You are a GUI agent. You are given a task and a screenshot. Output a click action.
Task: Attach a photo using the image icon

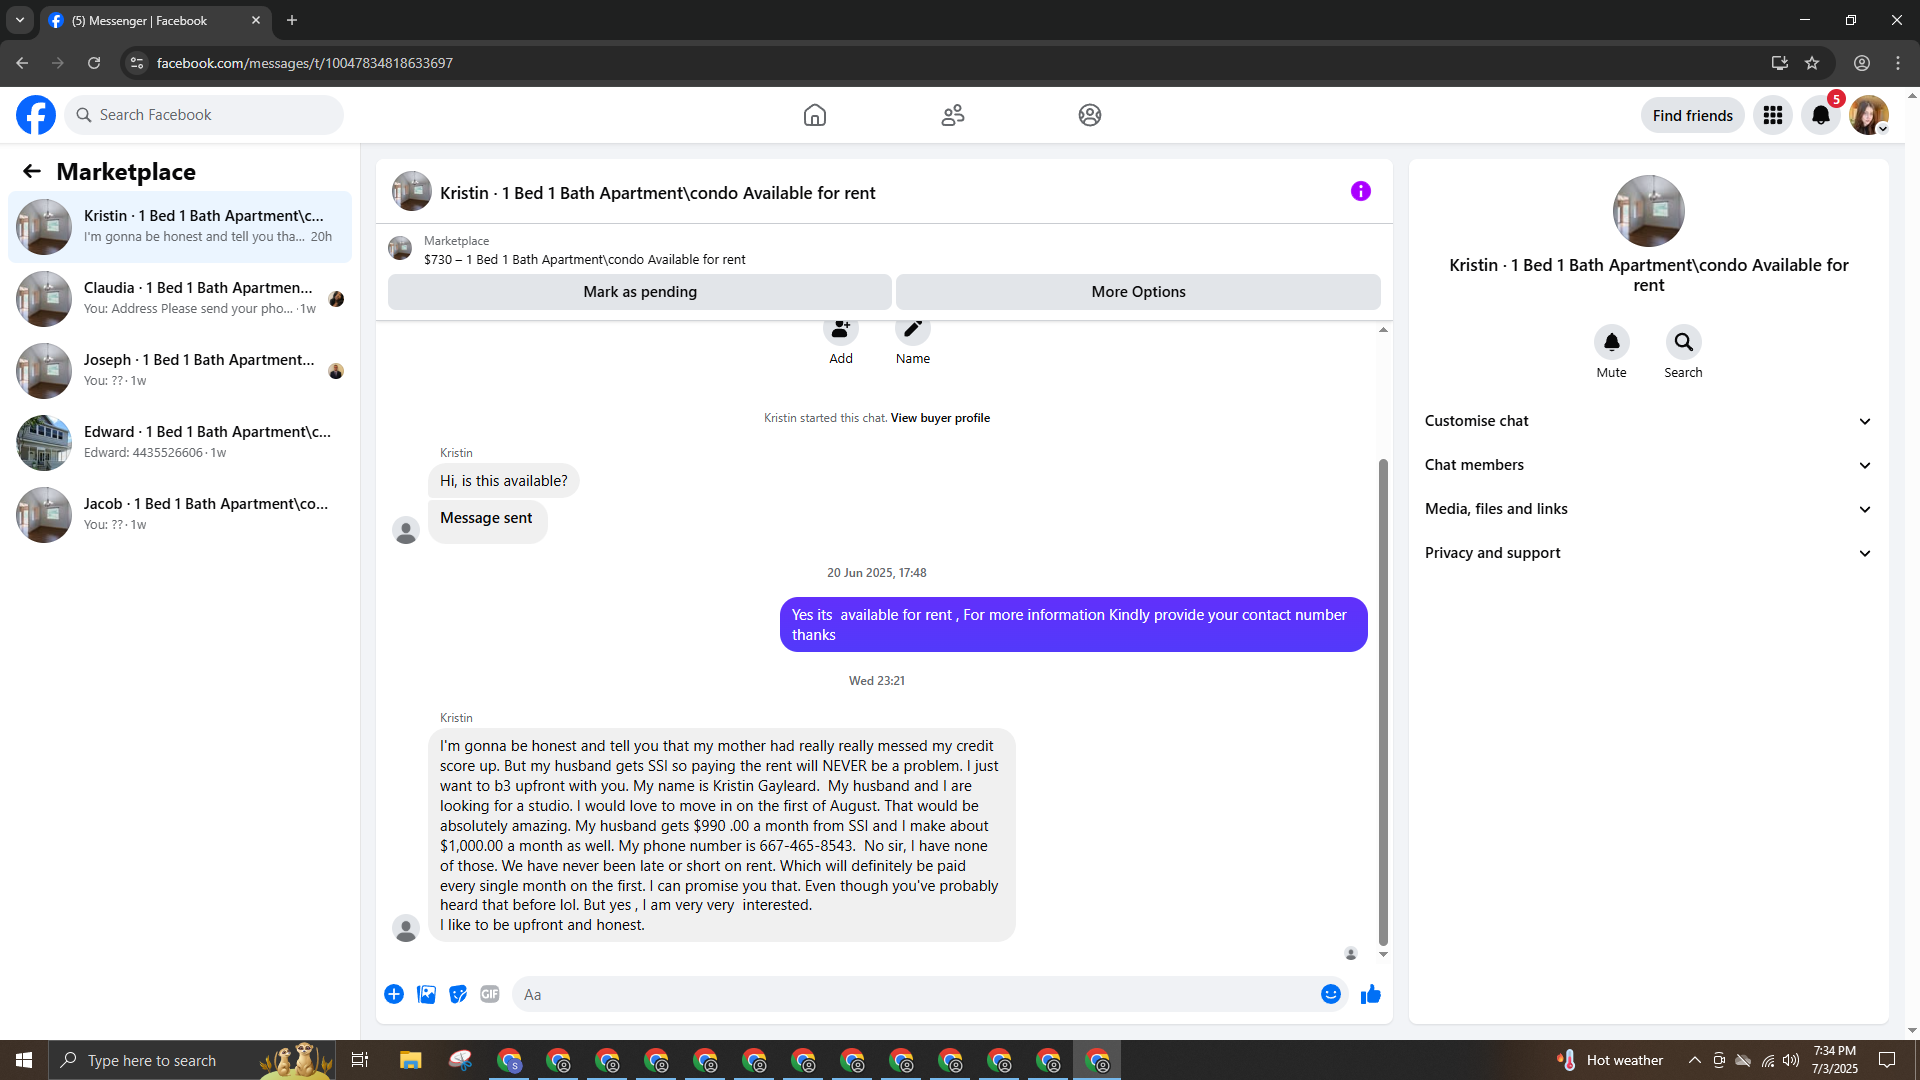click(426, 994)
